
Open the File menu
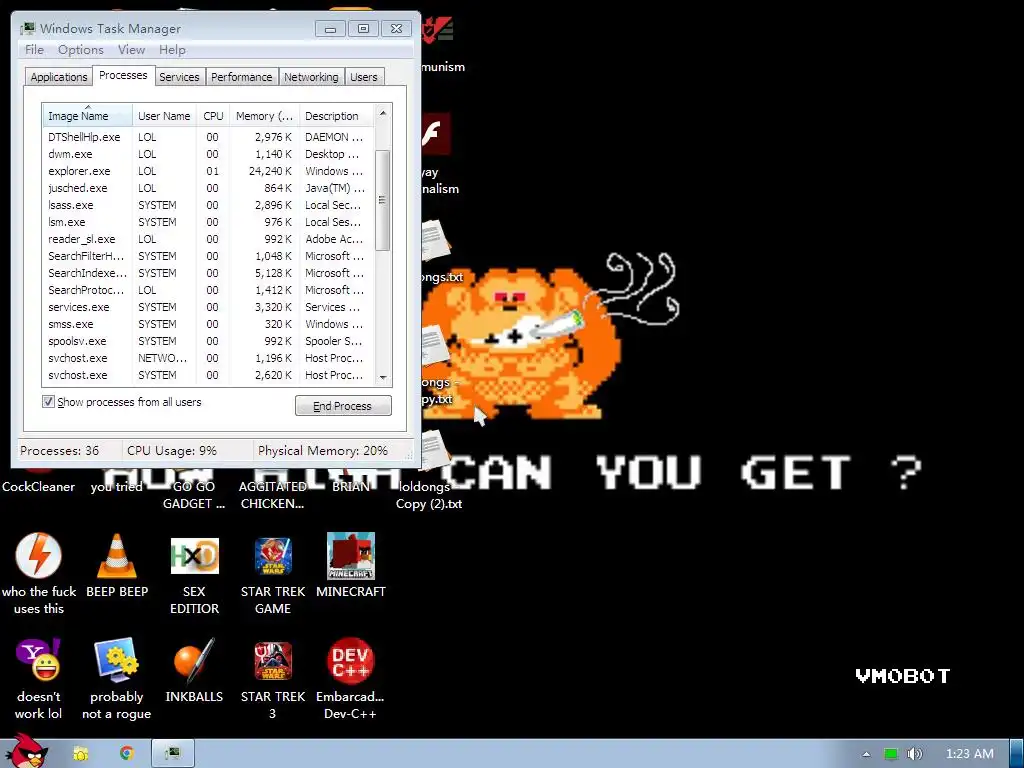point(35,50)
